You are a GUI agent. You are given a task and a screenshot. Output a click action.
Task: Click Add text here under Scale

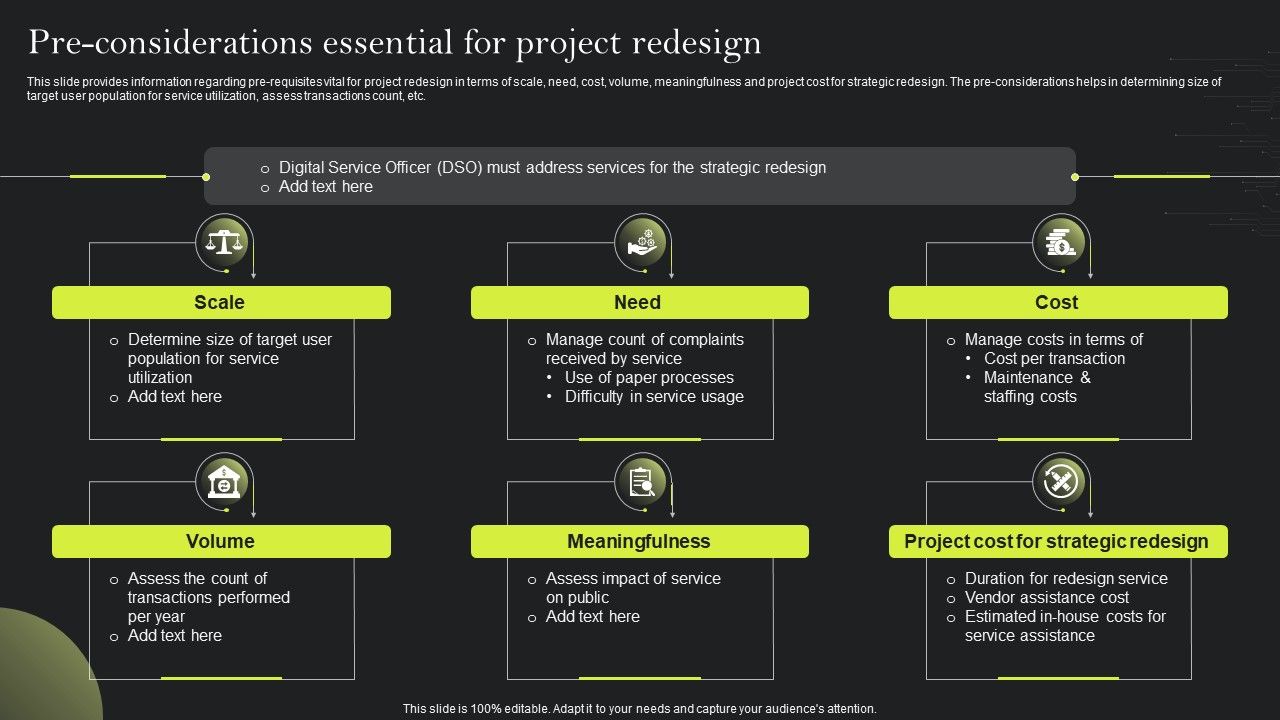(x=174, y=397)
